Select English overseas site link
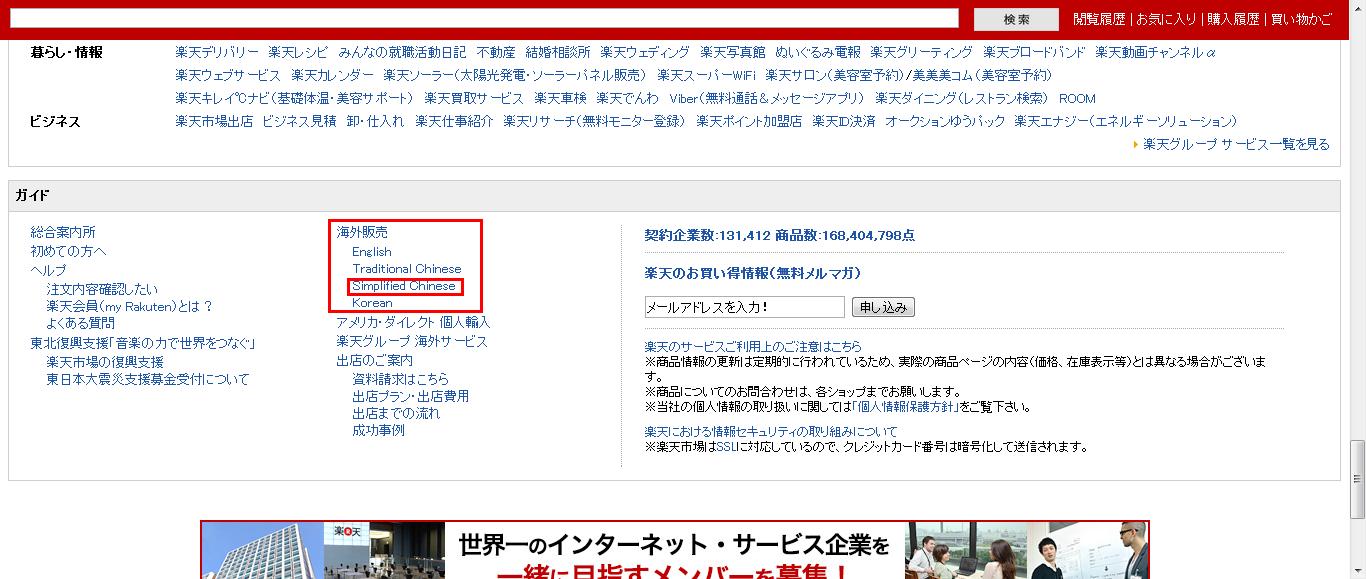The width and height of the screenshot is (1366, 579). pos(372,251)
